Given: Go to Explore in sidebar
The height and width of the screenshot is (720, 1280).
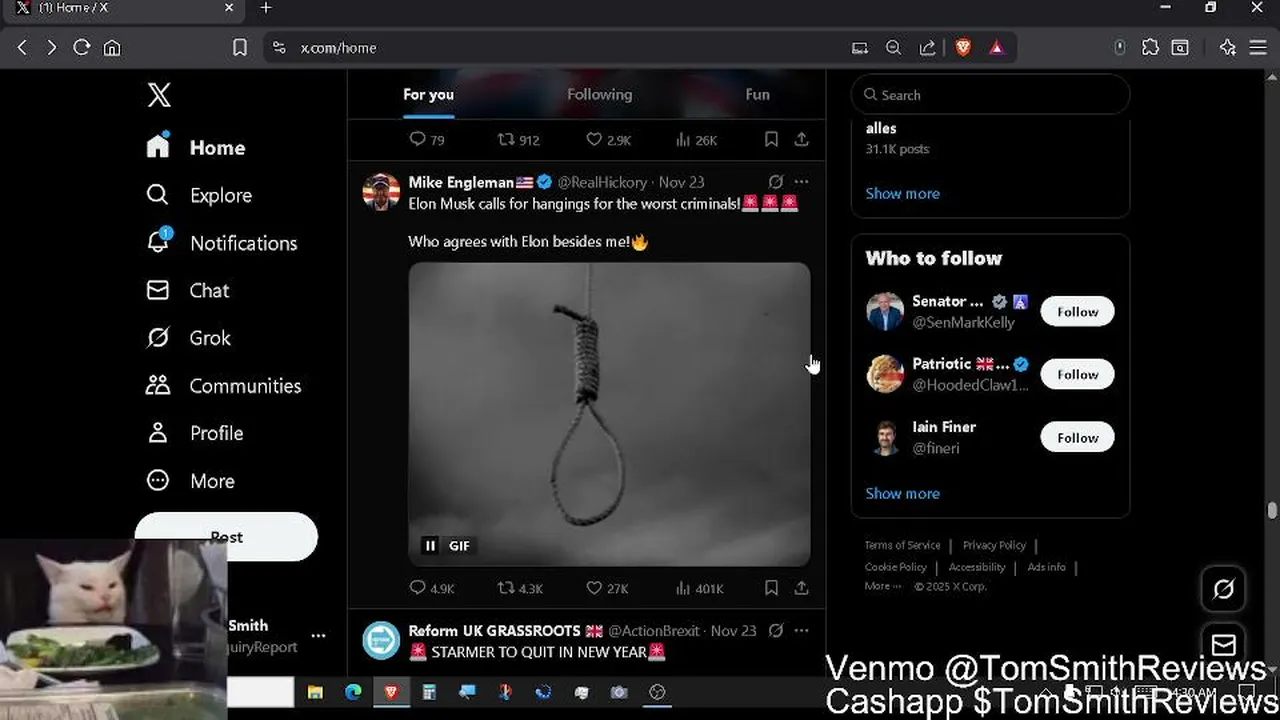Looking at the screenshot, I should (199, 195).
